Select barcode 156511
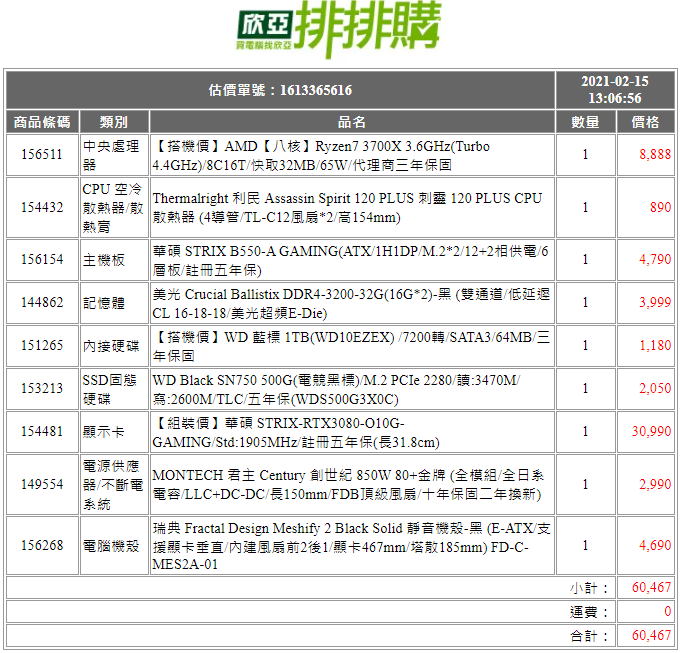 click(42, 155)
